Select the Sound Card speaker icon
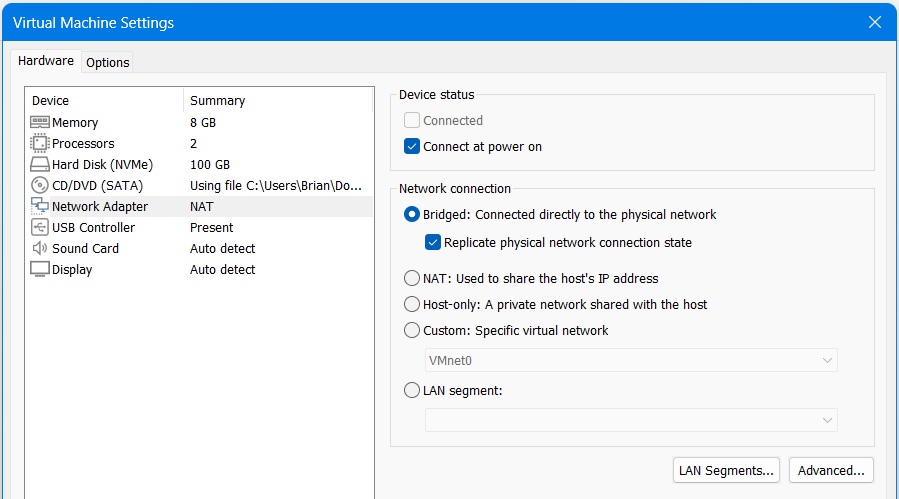The image size is (899, 499). 40,248
